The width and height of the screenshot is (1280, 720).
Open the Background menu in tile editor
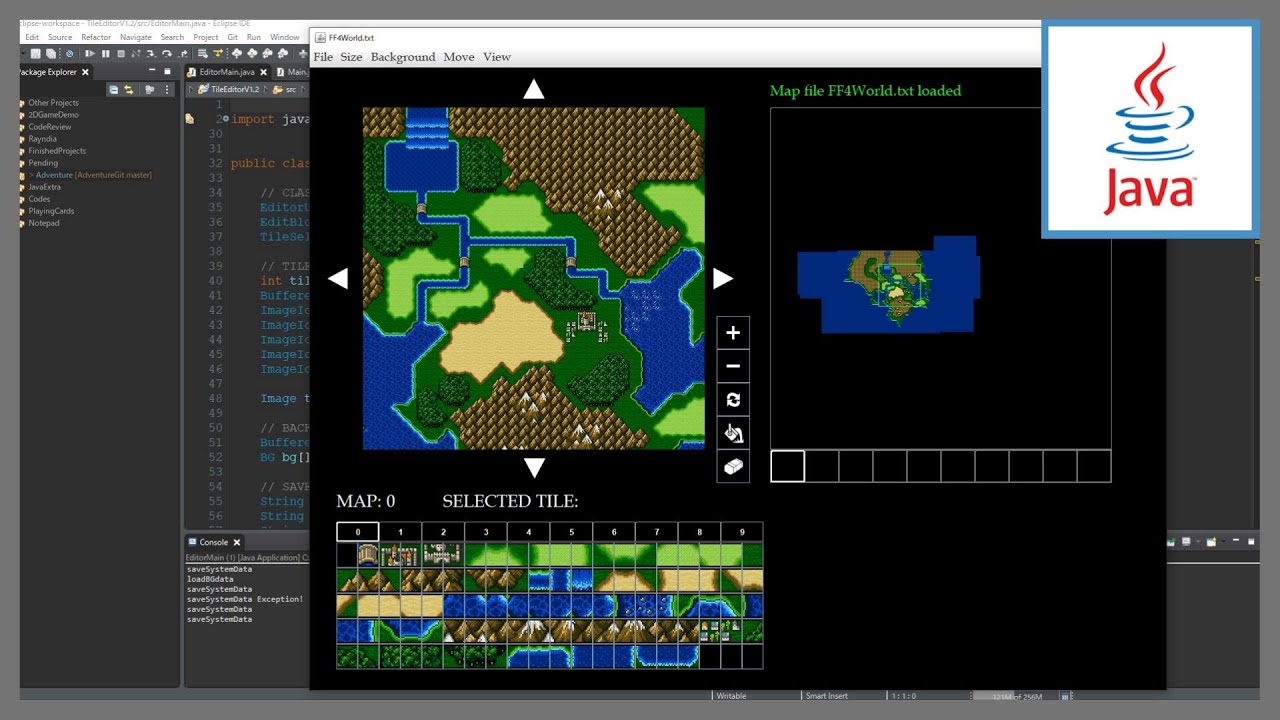[403, 57]
